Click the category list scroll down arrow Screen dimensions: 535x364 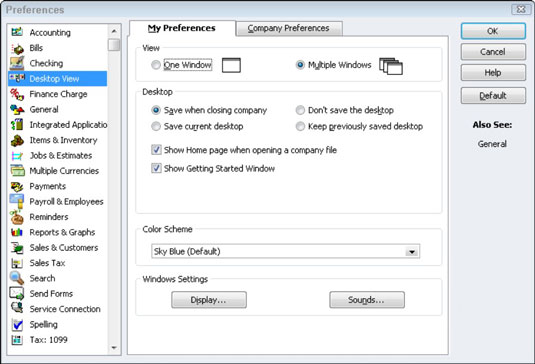click(114, 348)
